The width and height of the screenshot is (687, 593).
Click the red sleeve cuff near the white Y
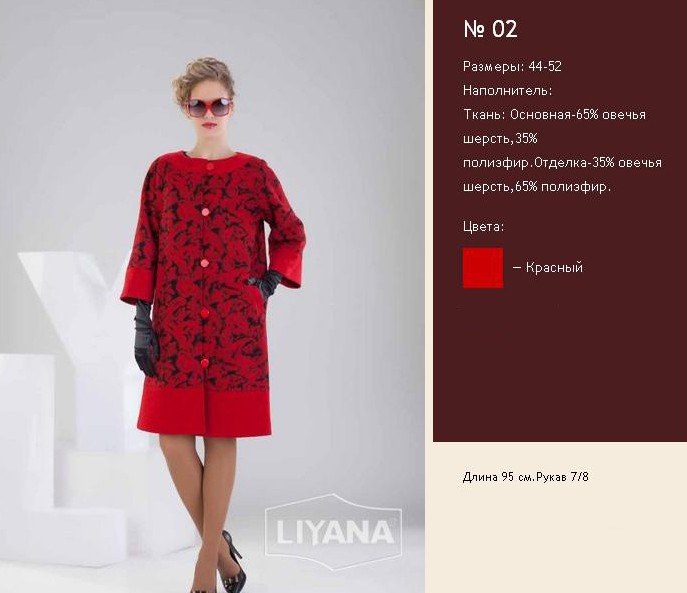click(x=137, y=288)
